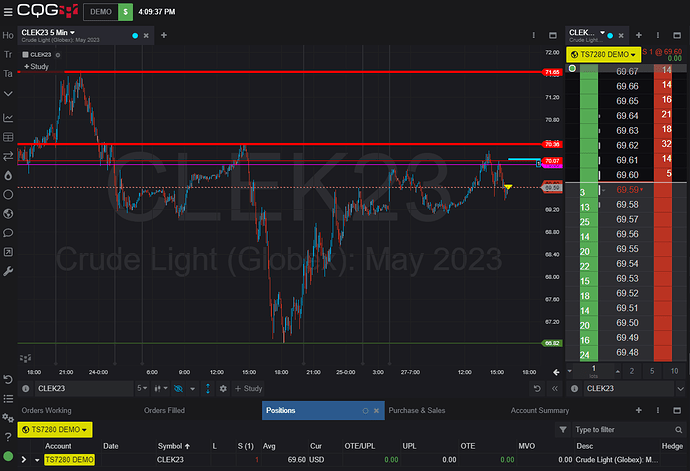Click the white left arrow on time axis
The height and width of the screenshot is (471, 690).
click(556, 372)
